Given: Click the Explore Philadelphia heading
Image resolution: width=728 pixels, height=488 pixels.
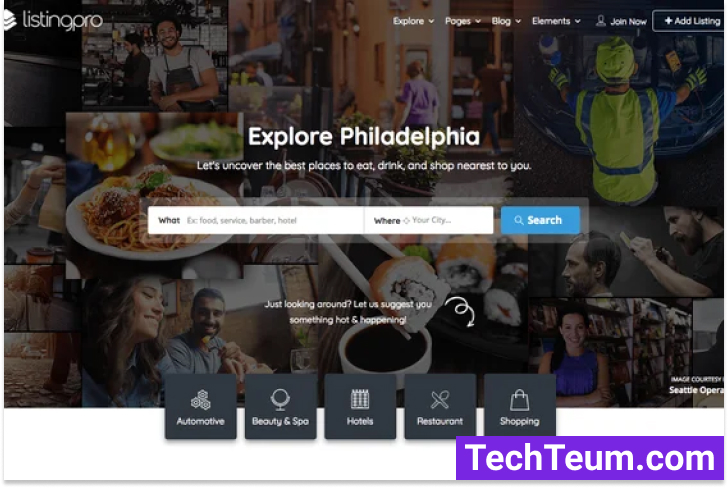Looking at the screenshot, I should 364,137.
